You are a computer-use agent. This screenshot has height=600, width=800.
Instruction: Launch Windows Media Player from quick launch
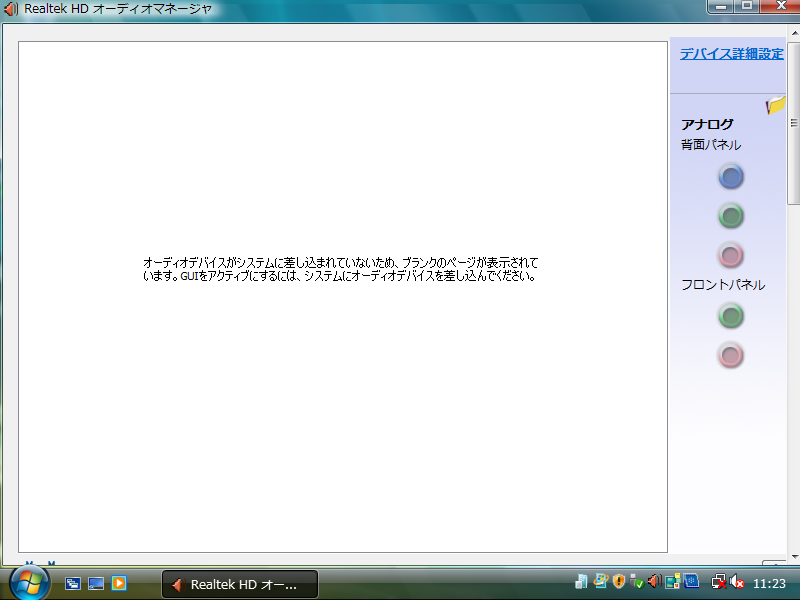[119, 583]
